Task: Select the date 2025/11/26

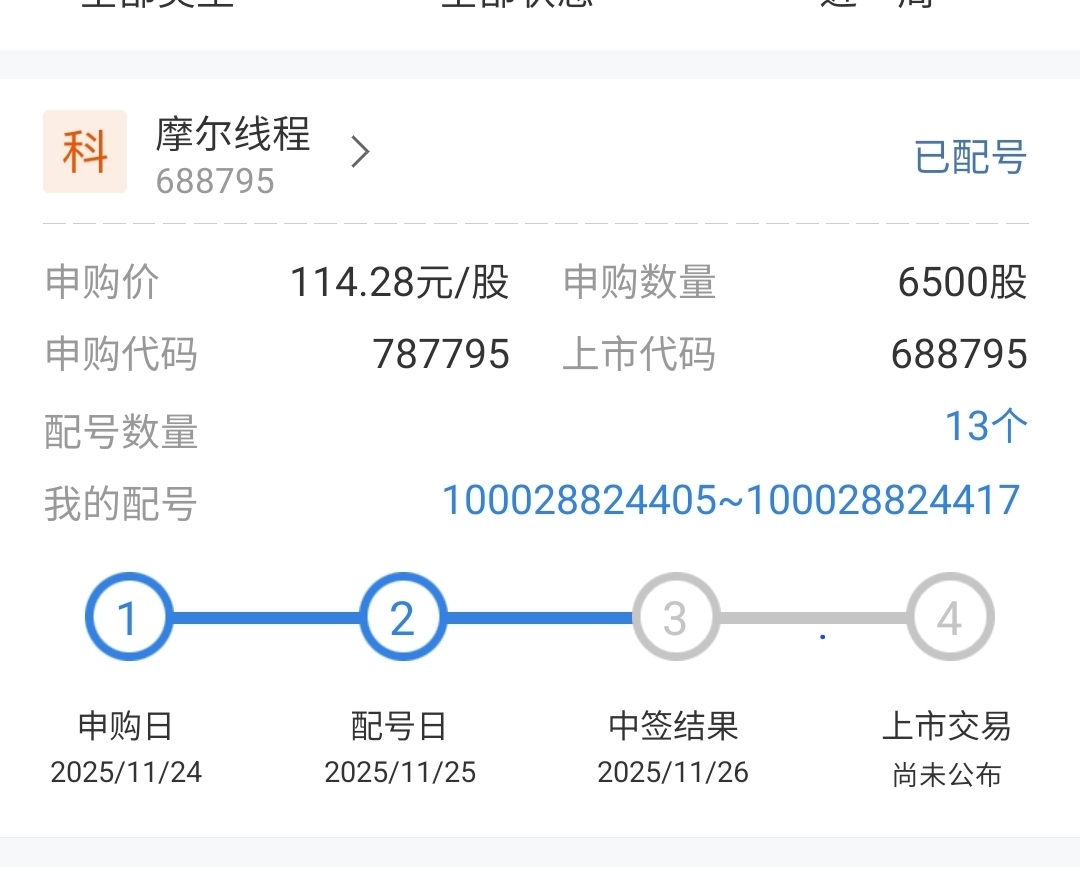Action: click(673, 772)
